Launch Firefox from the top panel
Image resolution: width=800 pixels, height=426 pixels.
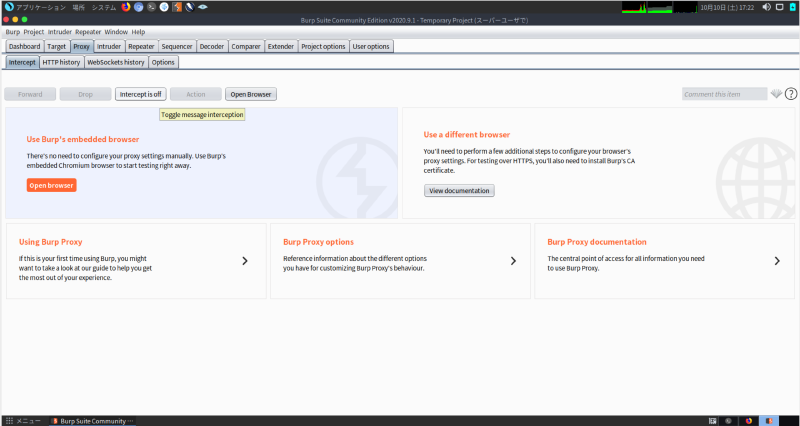coord(126,6)
